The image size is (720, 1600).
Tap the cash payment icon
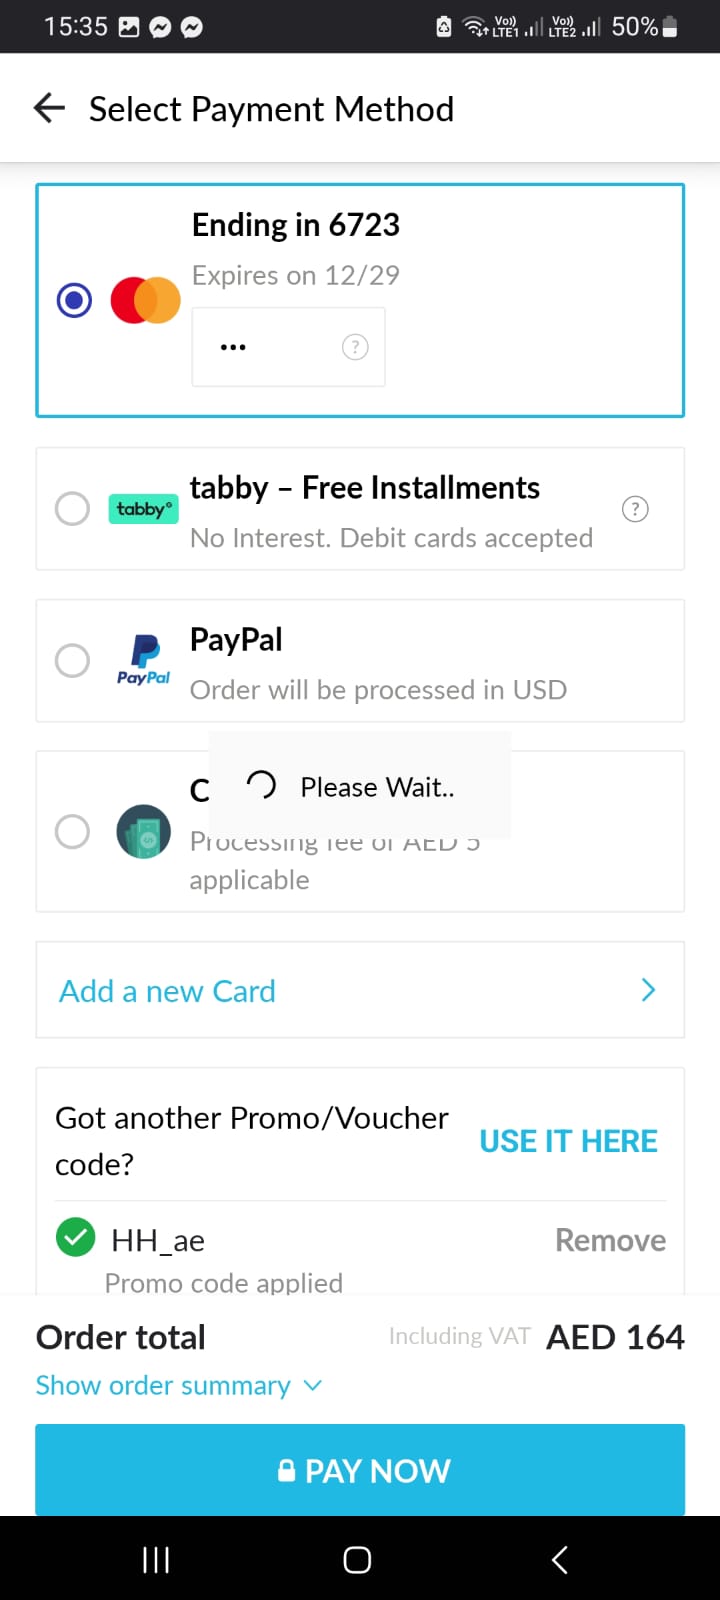pos(144,832)
